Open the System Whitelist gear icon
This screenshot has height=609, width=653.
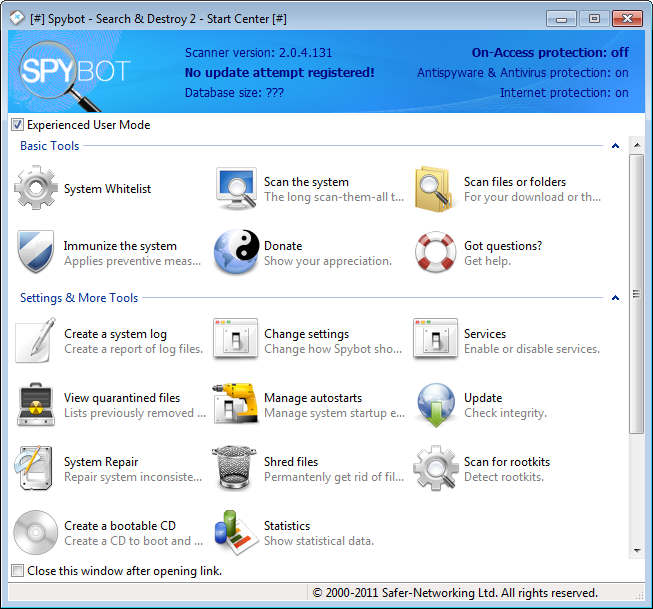pos(36,188)
